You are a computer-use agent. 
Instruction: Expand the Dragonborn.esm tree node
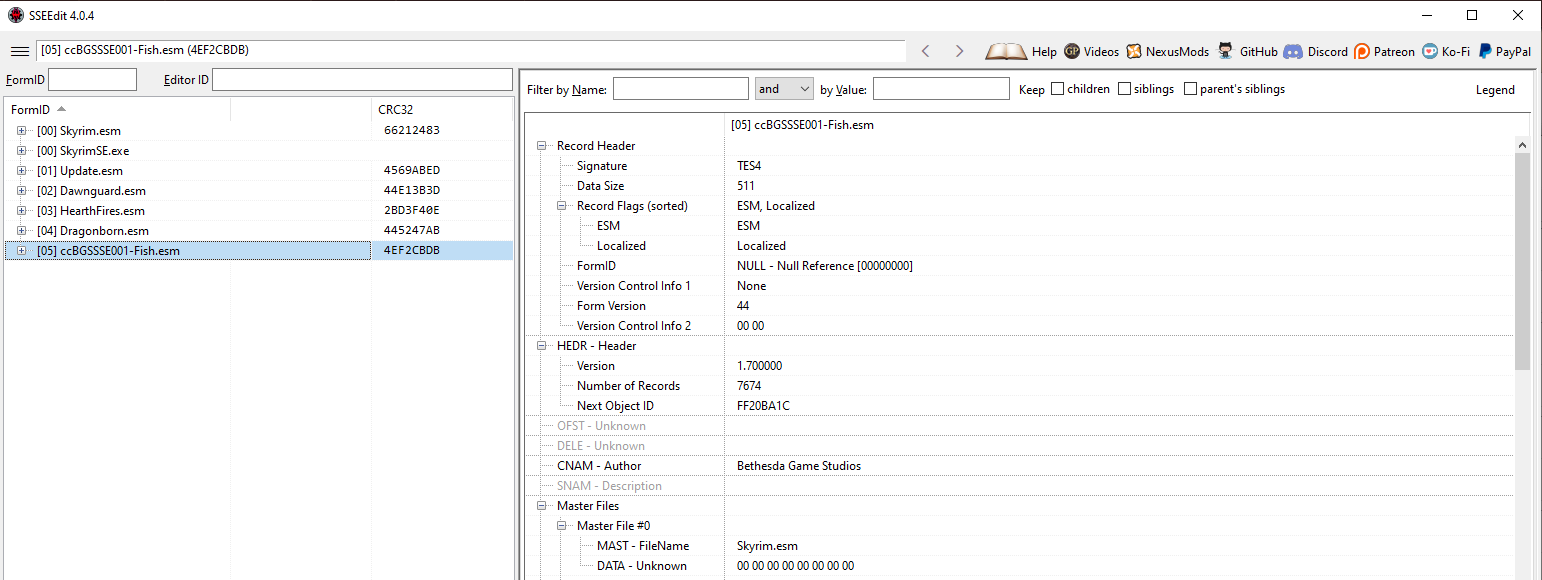coord(21,231)
